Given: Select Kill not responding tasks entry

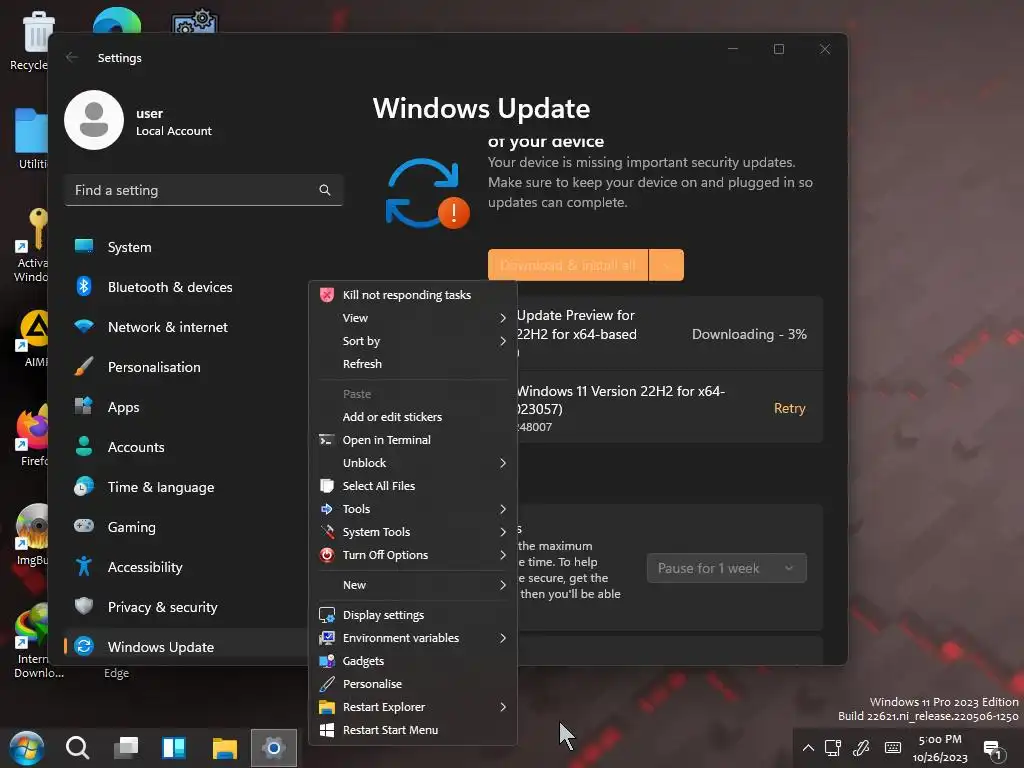Looking at the screenshot, I should coord(413,295).
